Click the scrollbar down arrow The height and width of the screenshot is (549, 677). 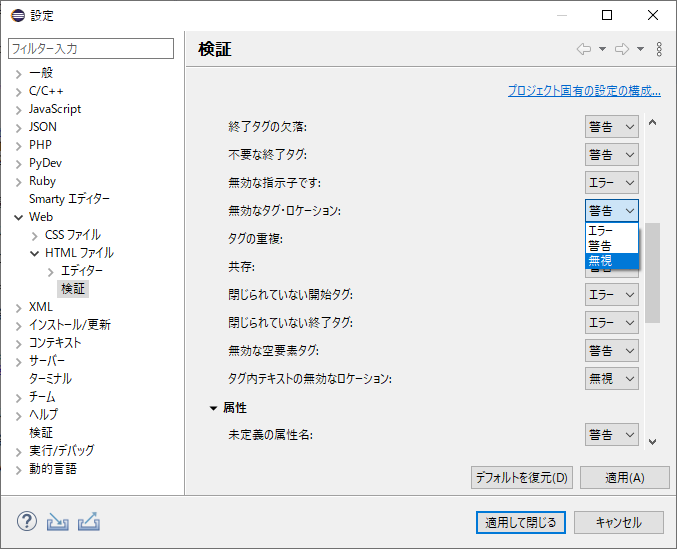click(652, 442)
